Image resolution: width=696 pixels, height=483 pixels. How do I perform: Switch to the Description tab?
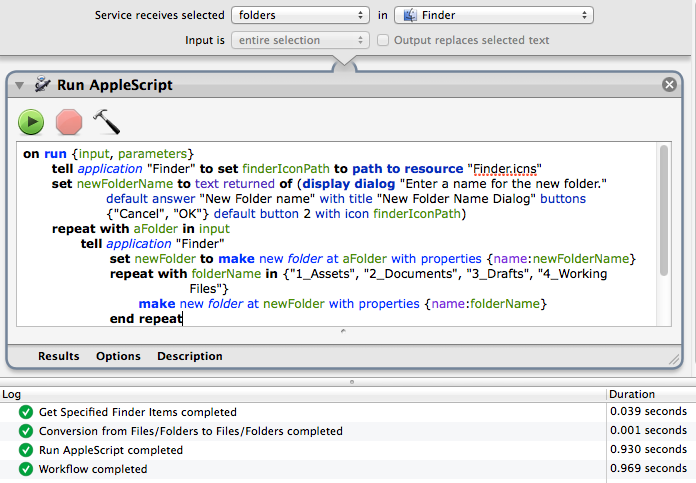tap(190, 356)
